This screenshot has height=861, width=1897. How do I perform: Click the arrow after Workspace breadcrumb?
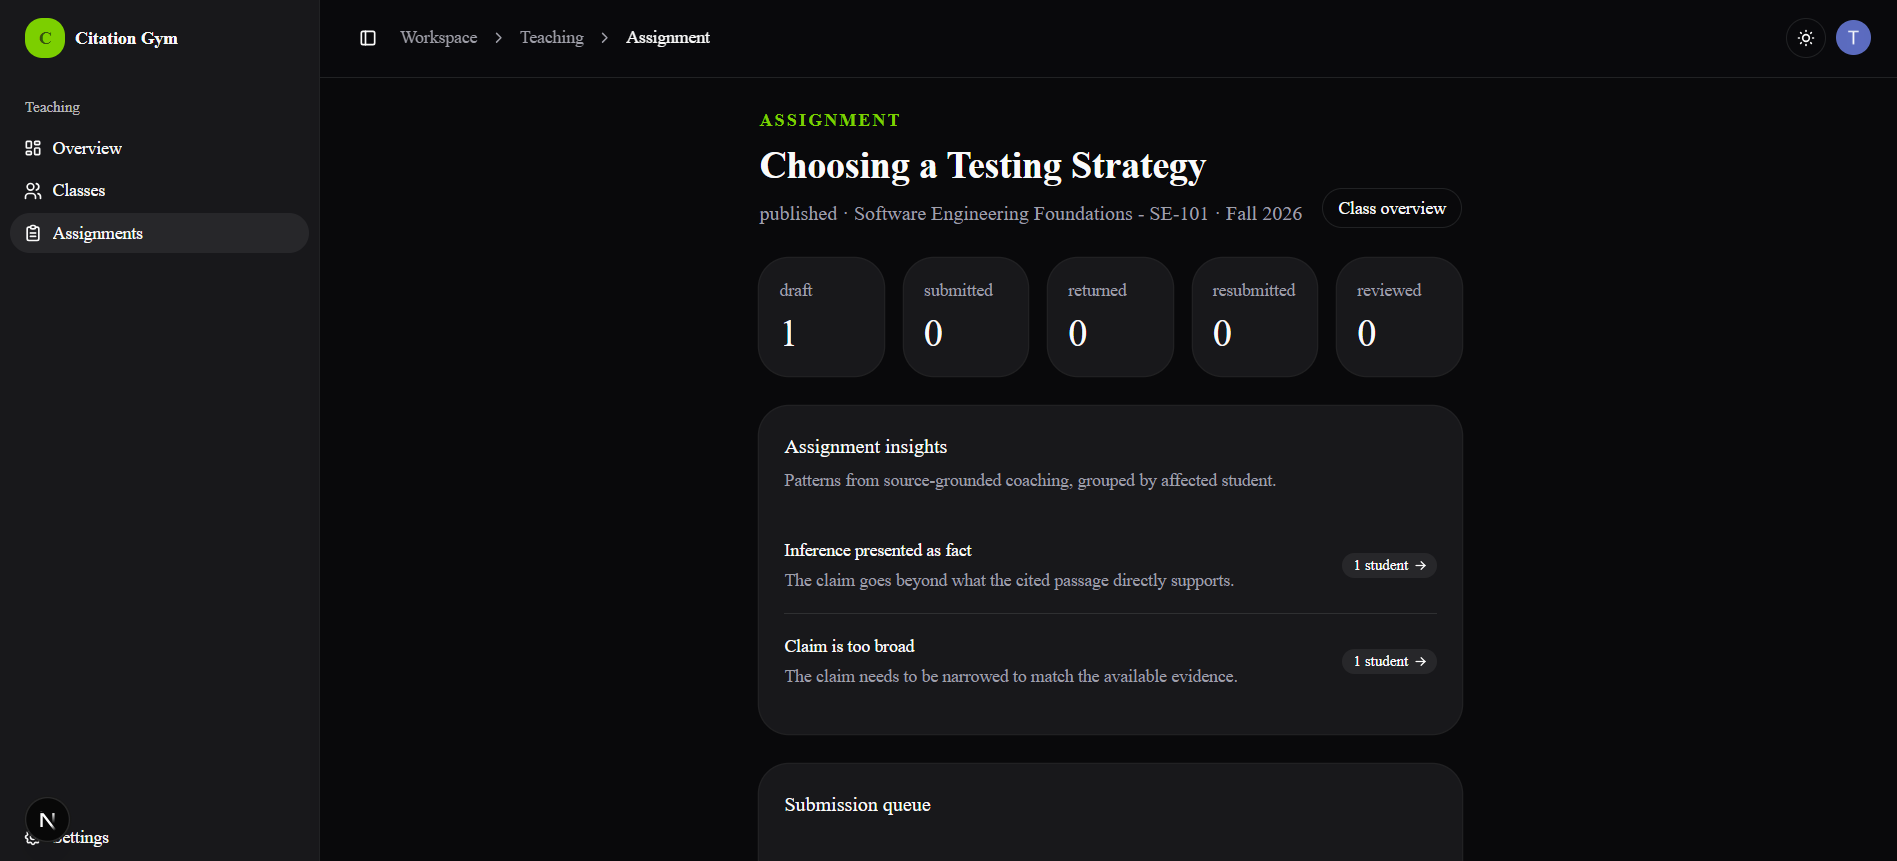tap(499, 38)
